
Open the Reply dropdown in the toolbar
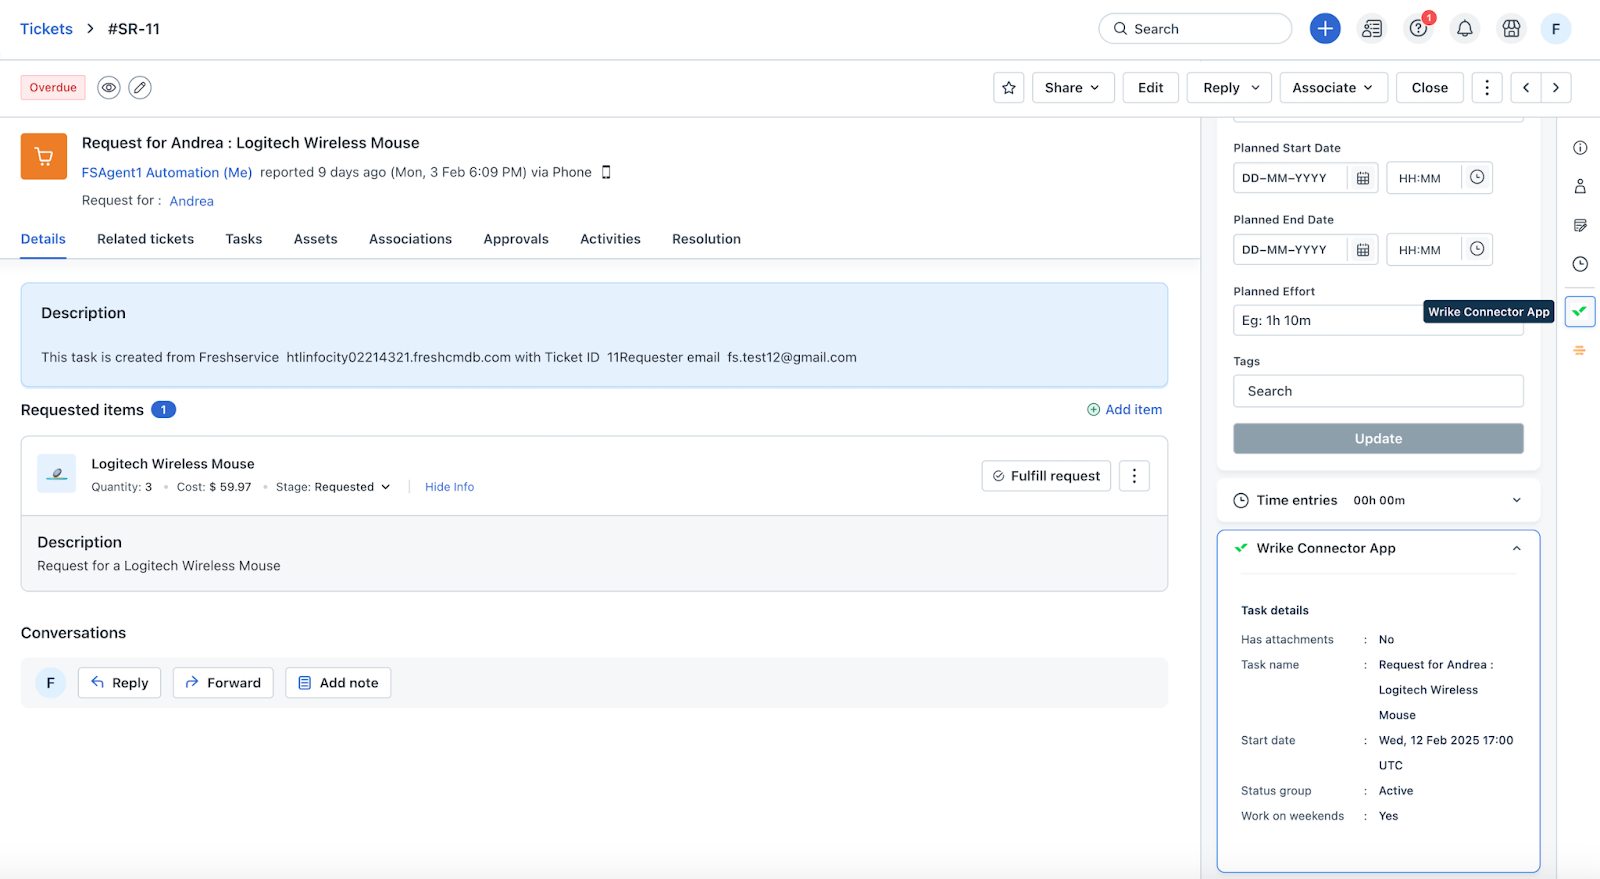tap(1230, 88)
